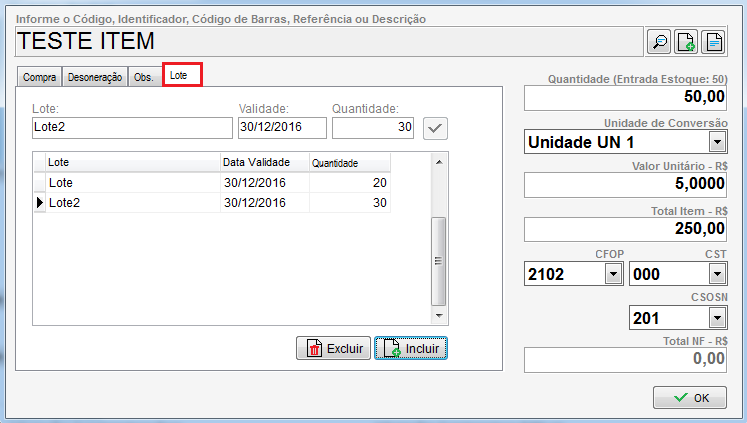Image resolution: width=747 pixels, height=423 pixels.
Task: Click the lot grid scrollbar down arrow
Action: (x=438, y=318)
